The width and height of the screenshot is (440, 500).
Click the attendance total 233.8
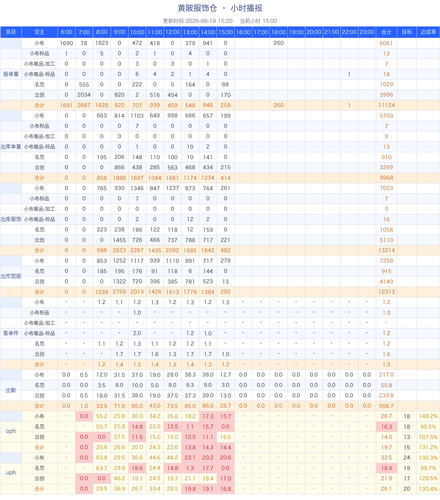[386, 395]
